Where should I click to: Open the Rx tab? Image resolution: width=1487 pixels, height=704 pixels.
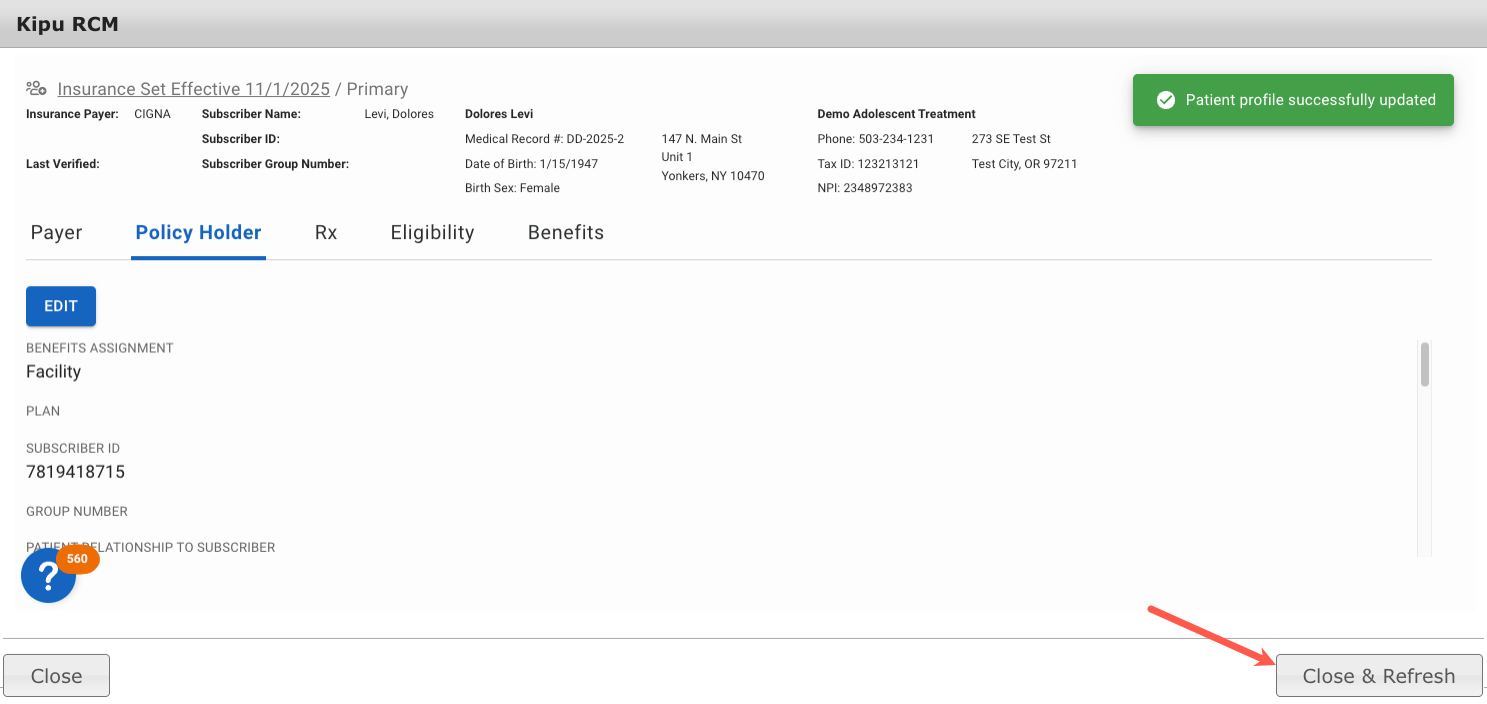coord(326,232)
